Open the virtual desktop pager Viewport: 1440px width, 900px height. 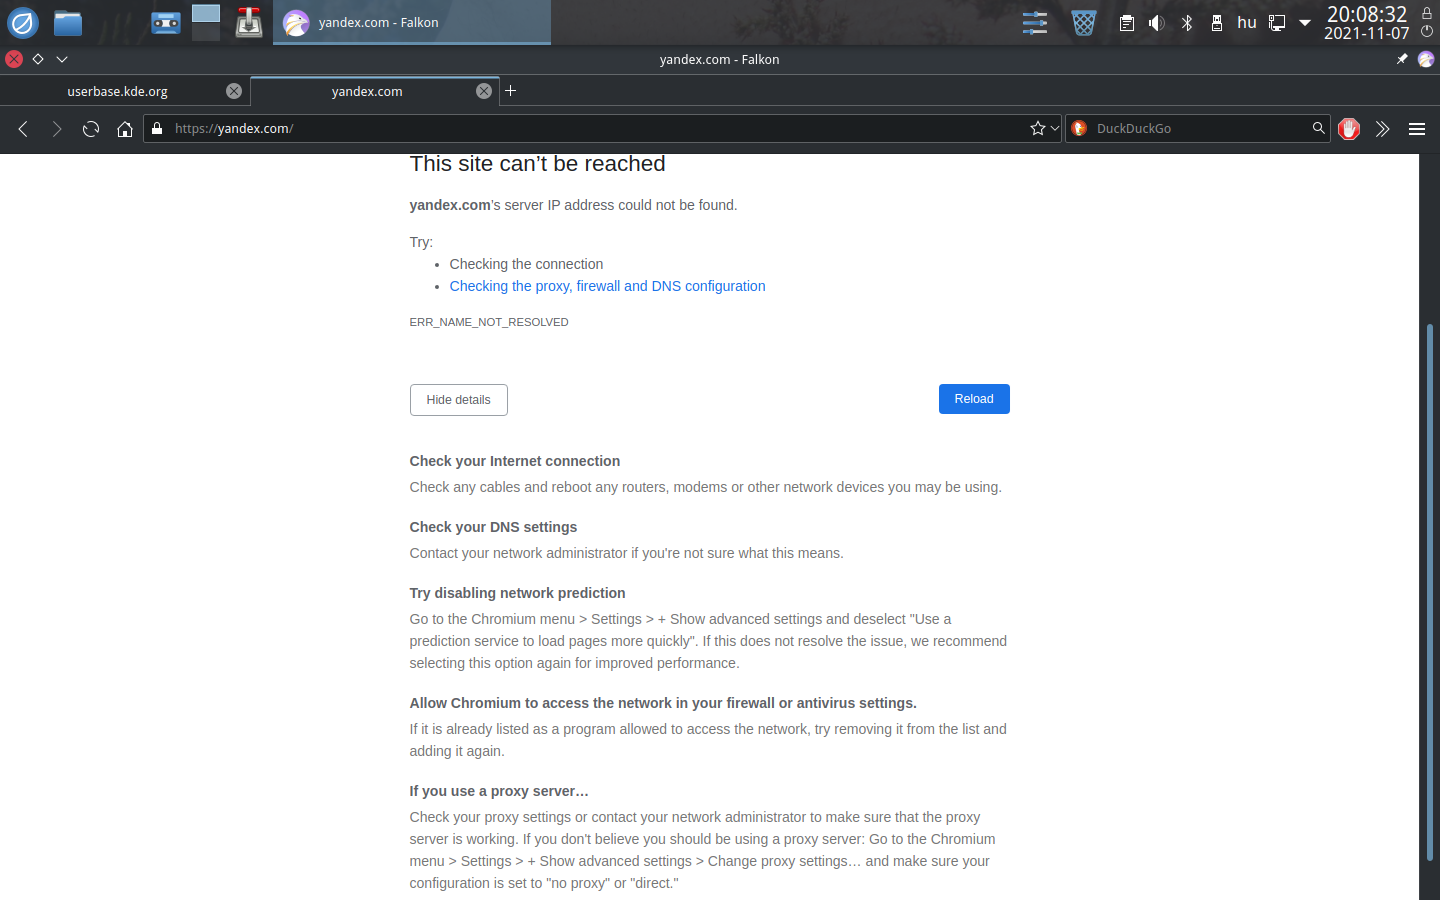click(206, 22)
